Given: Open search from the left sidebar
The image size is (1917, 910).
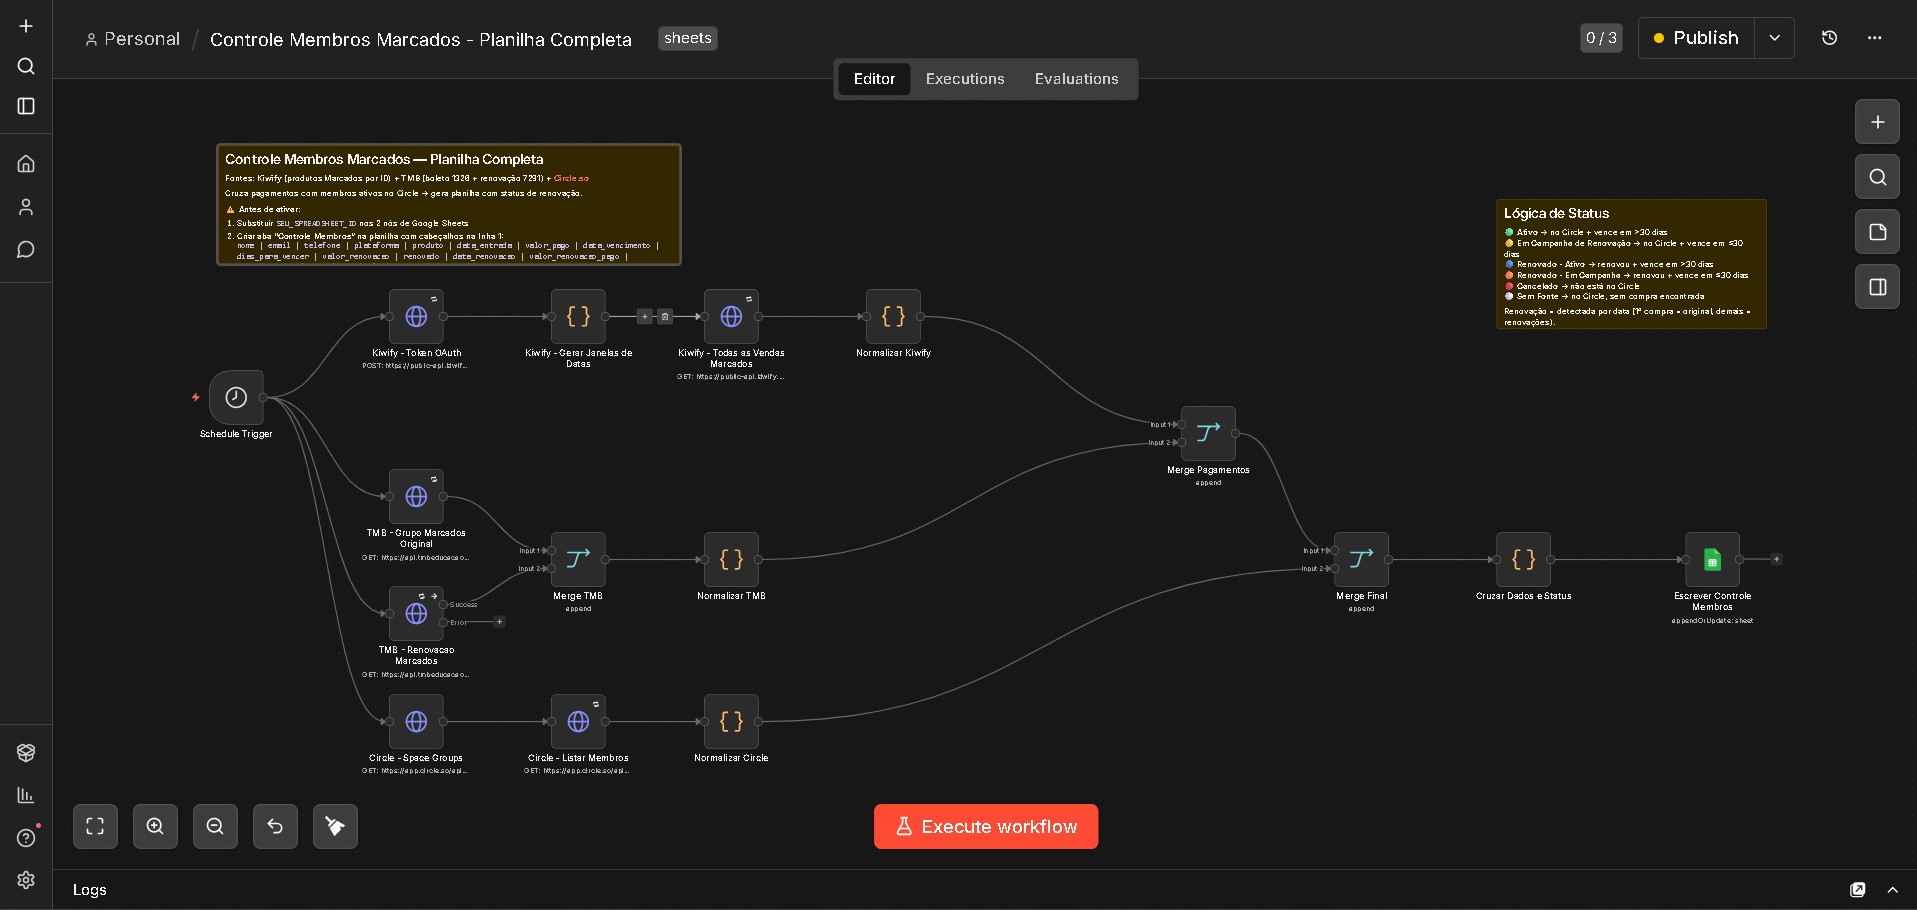Looking at the screenshot, I should coord(26,66).
